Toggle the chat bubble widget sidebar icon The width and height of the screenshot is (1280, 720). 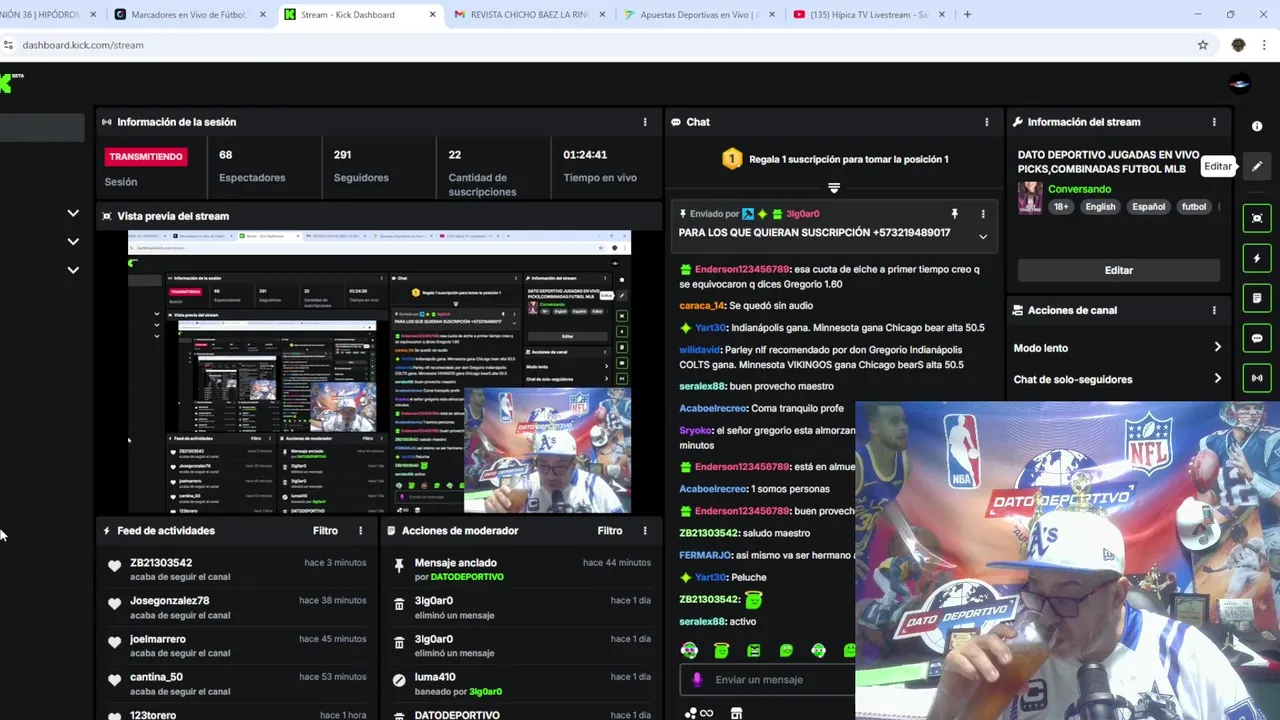coord(1257,338)
